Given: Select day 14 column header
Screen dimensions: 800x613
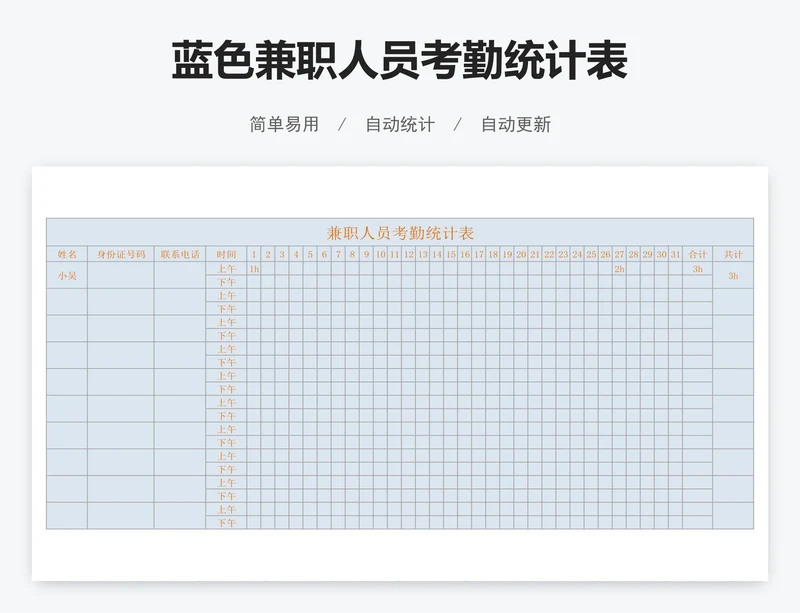Looking at the screenshot, I should point(437,254).
